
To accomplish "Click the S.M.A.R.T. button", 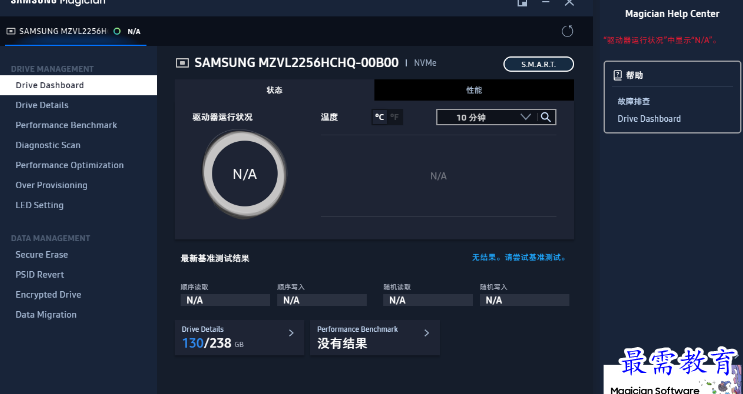I will [x=538, y=64].
